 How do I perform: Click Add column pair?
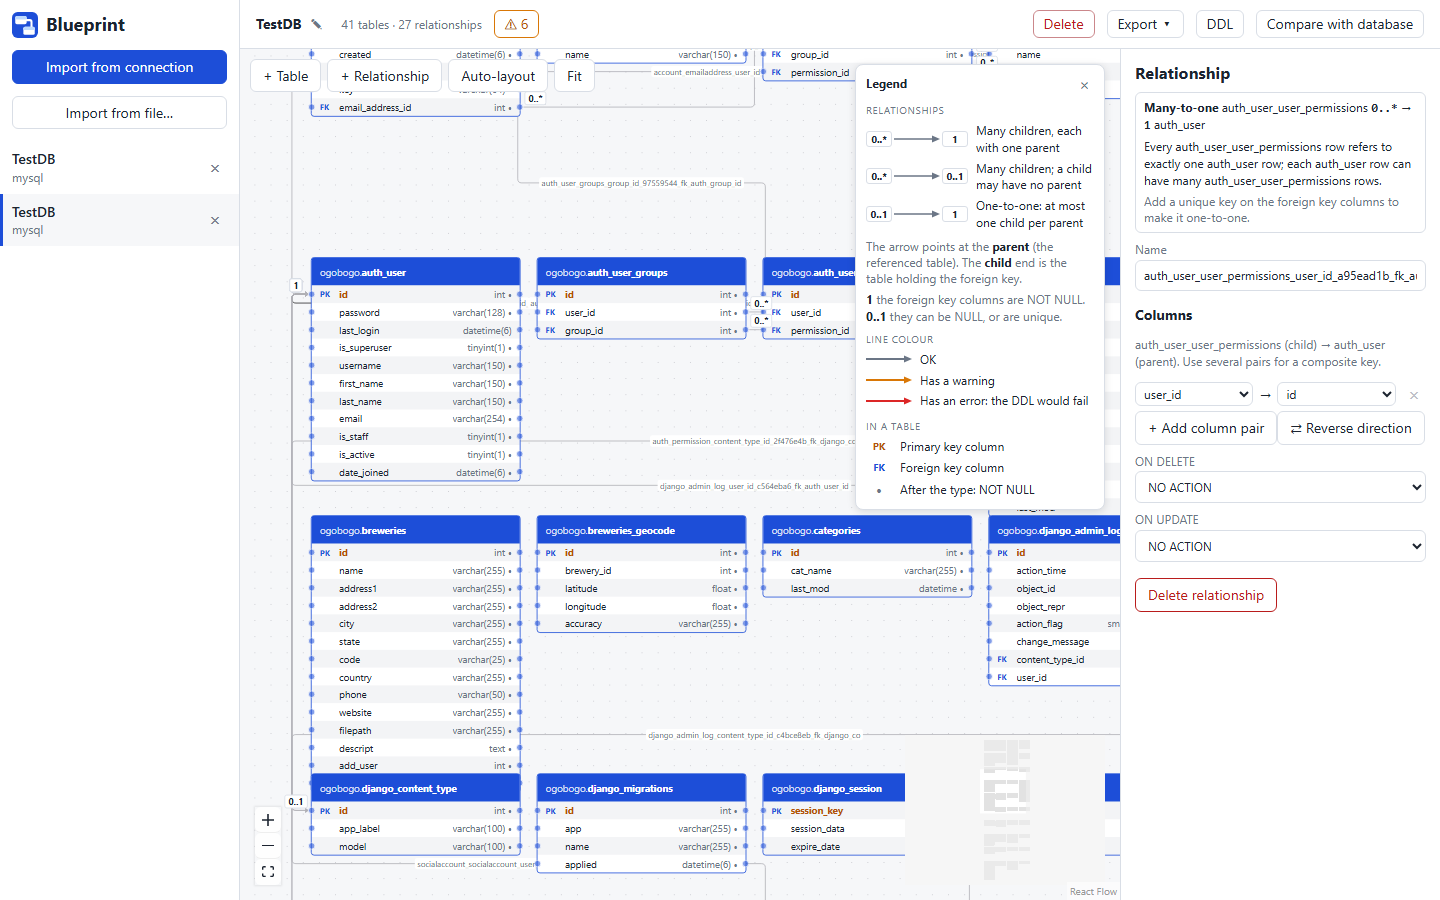pyautogui.click(x=1206, y=428)
